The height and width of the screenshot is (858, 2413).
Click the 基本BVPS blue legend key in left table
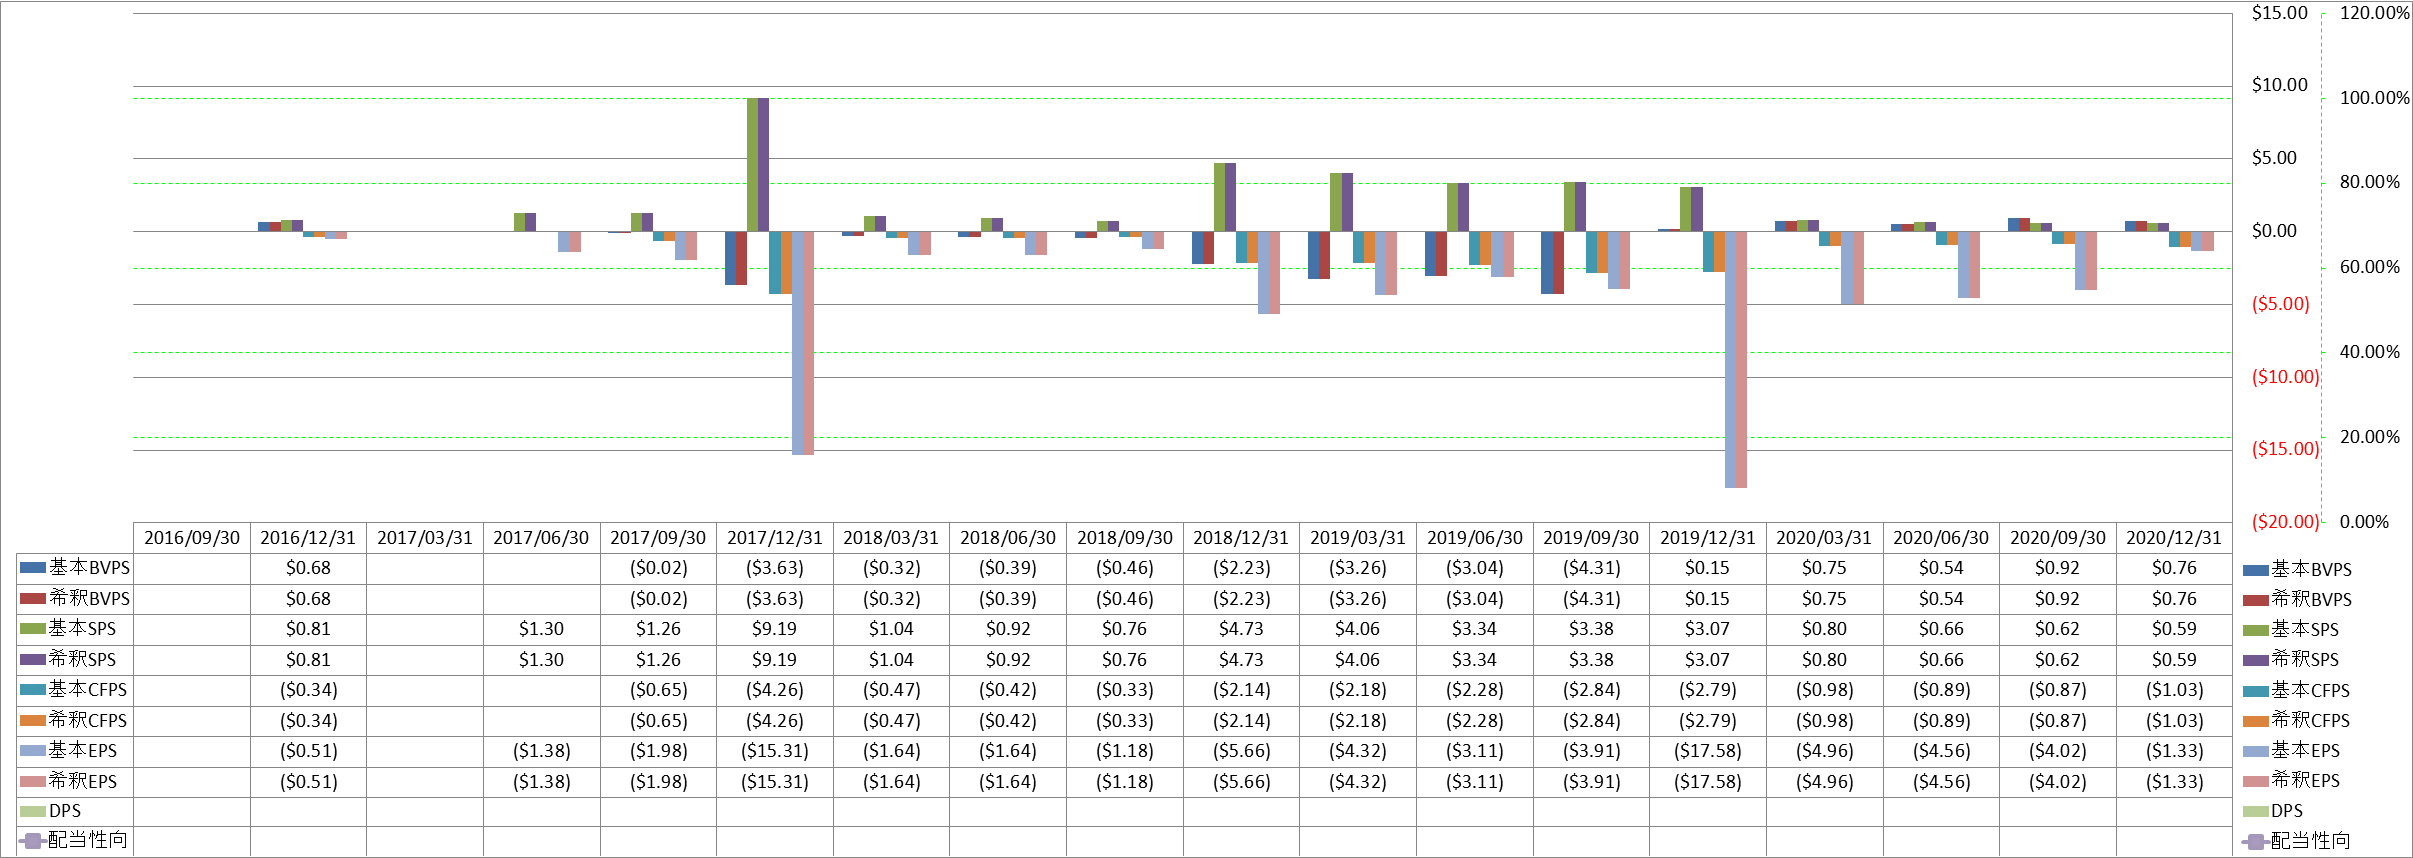33,568
